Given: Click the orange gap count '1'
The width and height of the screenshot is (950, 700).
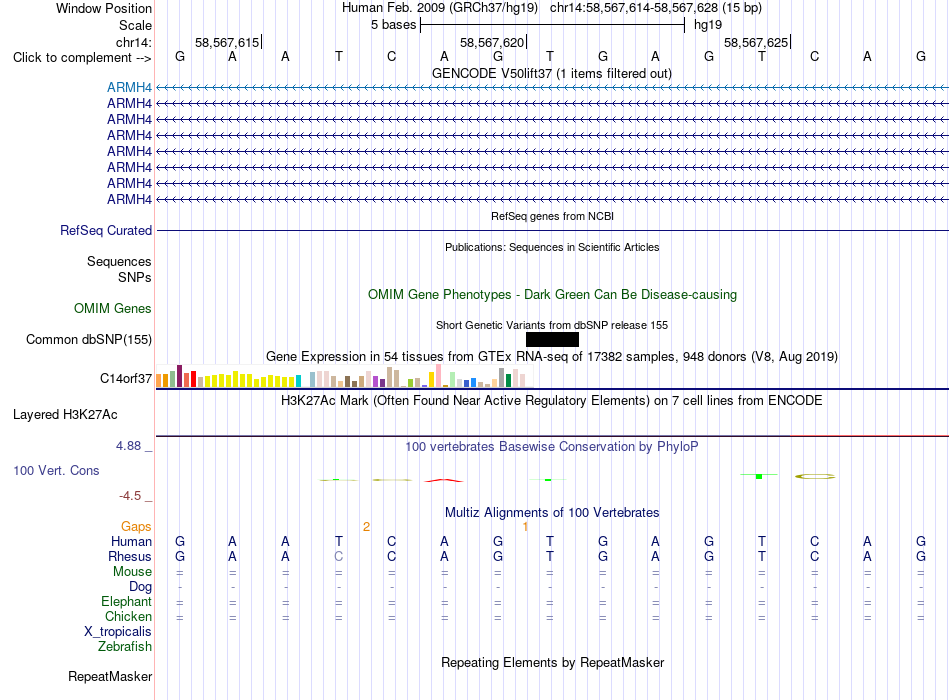Looking at the screenshot, I should pyautogui.click(x=525, y=527).
